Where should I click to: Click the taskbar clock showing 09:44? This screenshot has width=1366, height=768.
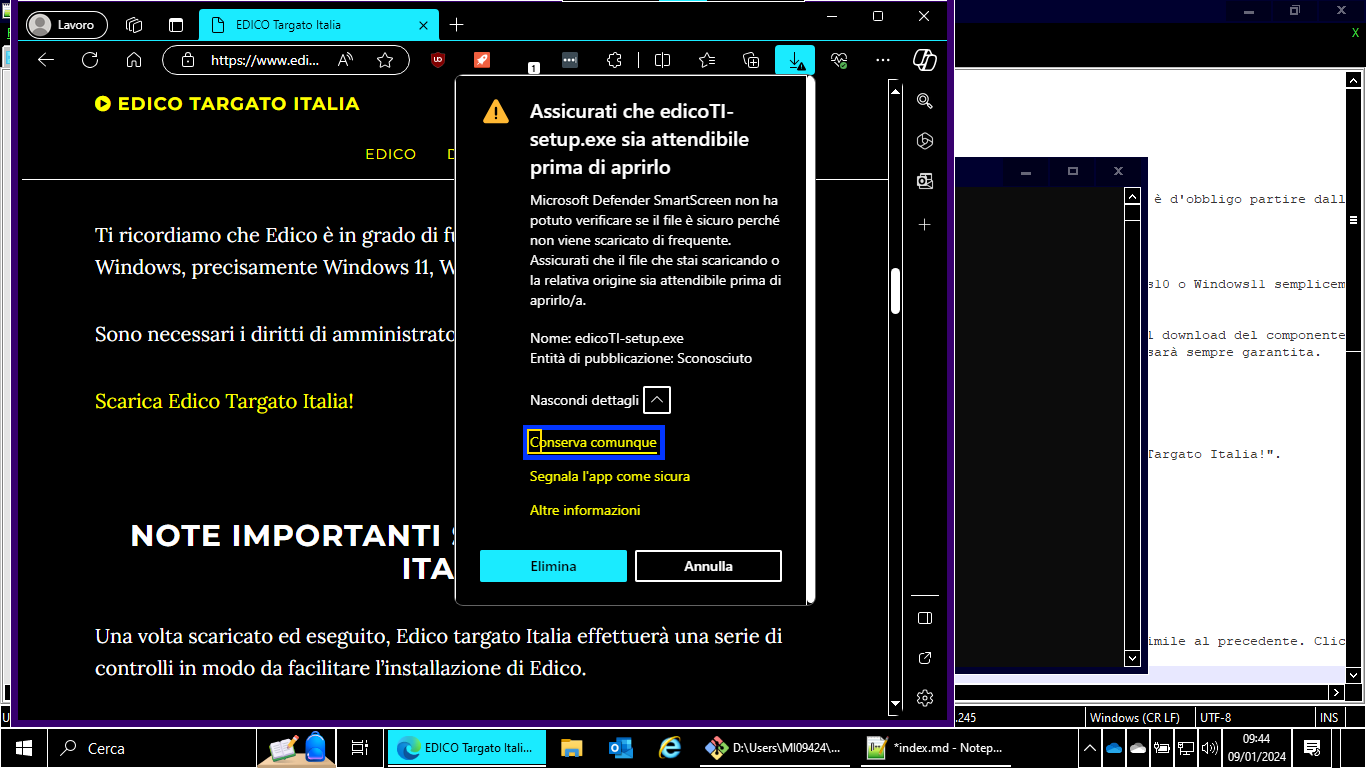point(1255,747)
